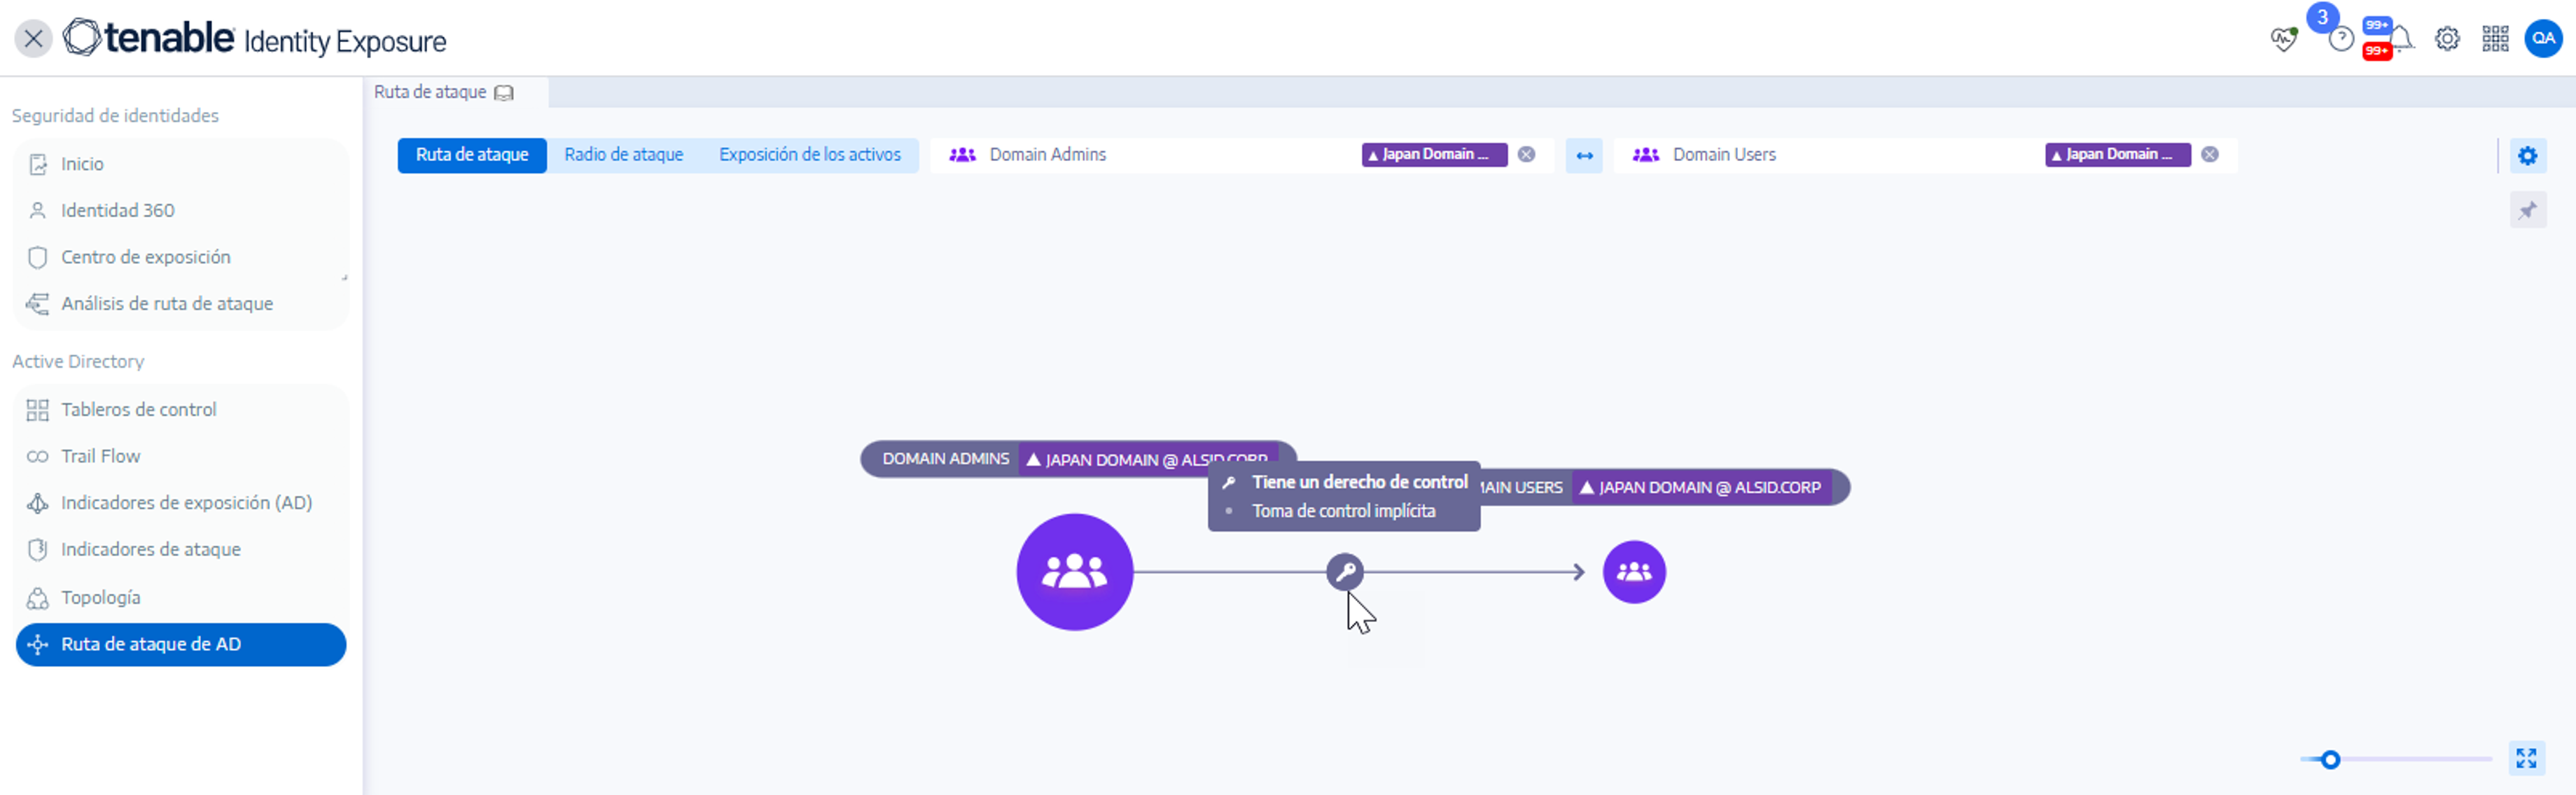Switch to Radio de ataque tab

[x=624, y=155]
